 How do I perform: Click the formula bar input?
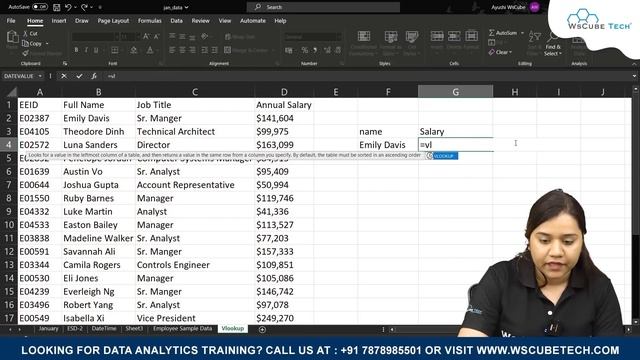click(x=367, y=76)
